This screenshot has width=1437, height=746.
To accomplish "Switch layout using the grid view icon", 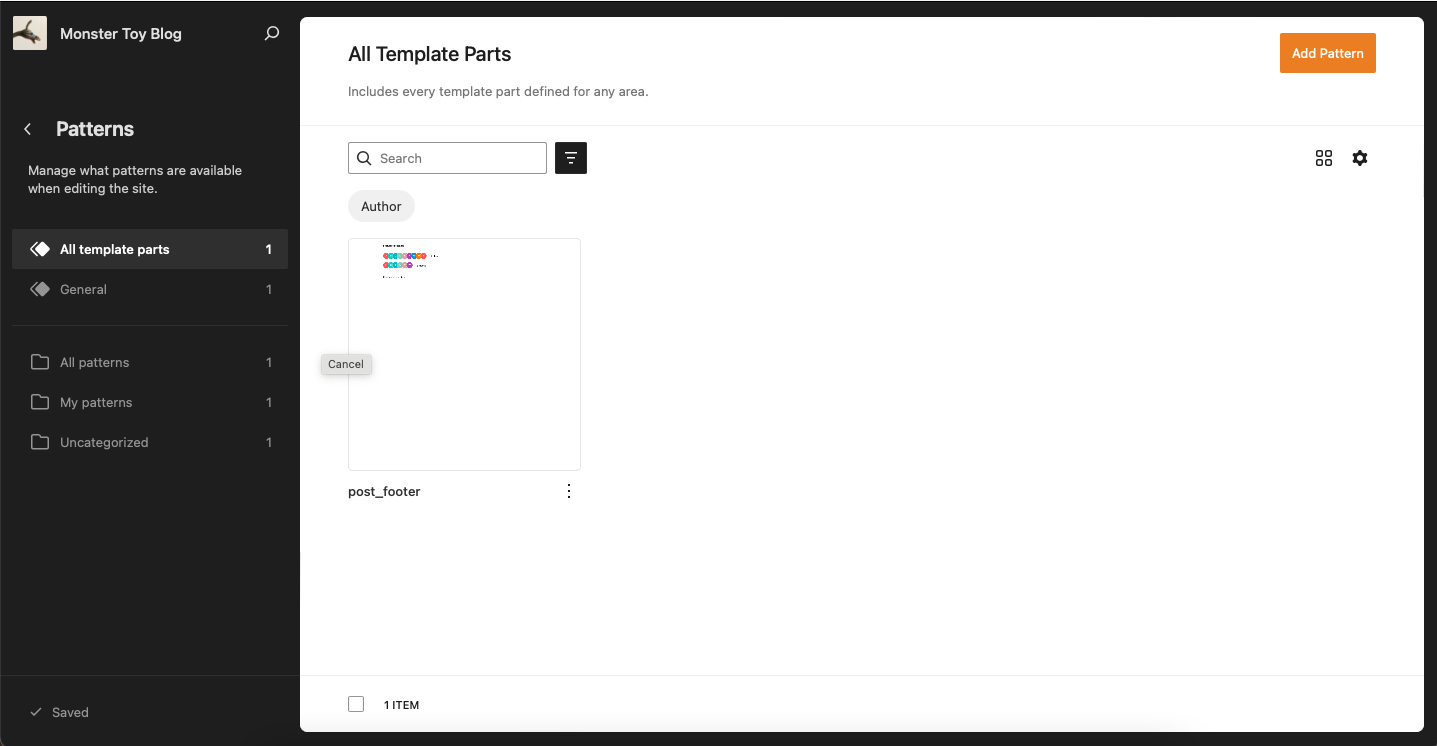I will tap(1324, 158).
